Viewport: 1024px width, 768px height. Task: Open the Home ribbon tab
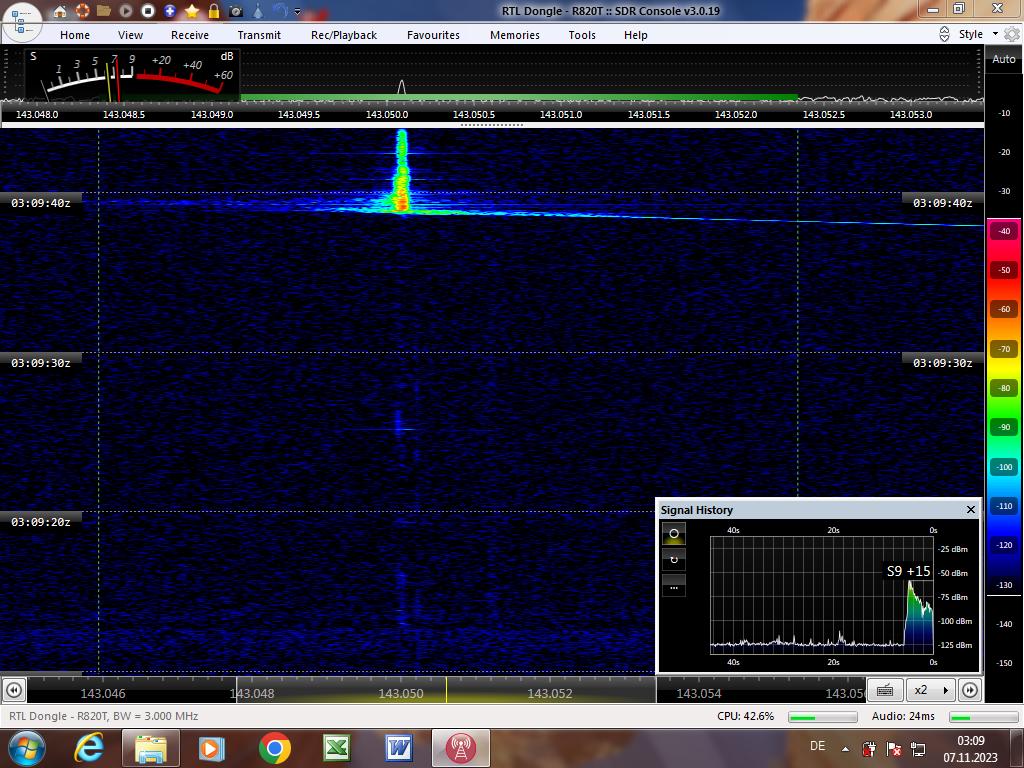pos(75,35)
